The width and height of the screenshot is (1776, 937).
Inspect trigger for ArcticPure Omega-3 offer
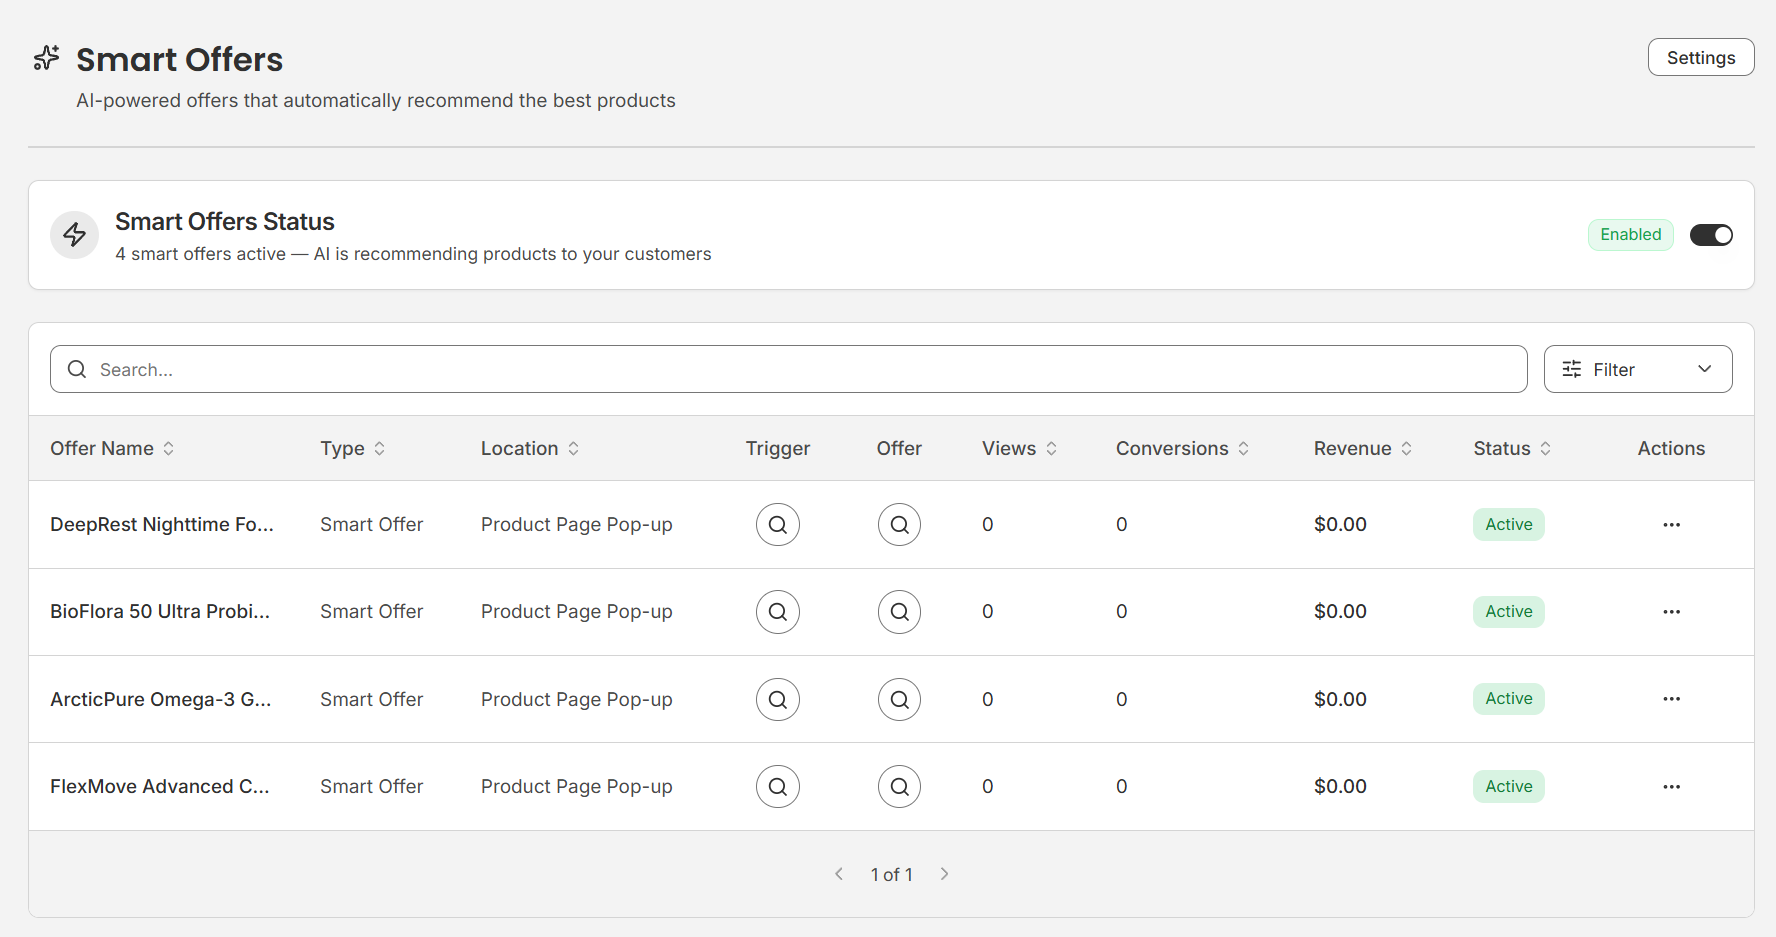point(778,699)
